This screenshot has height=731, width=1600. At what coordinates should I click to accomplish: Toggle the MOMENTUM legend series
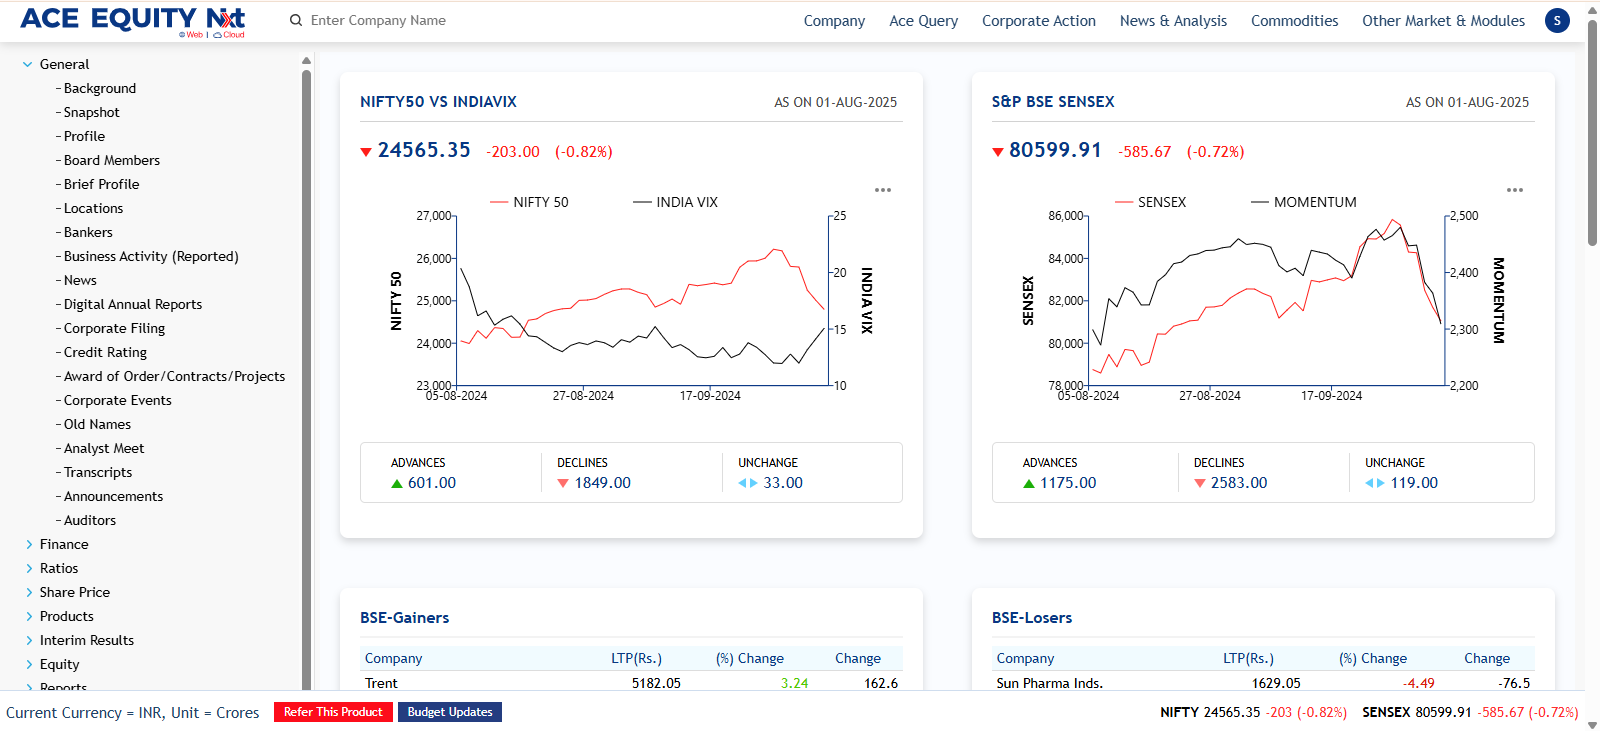tap(1304, 202)
